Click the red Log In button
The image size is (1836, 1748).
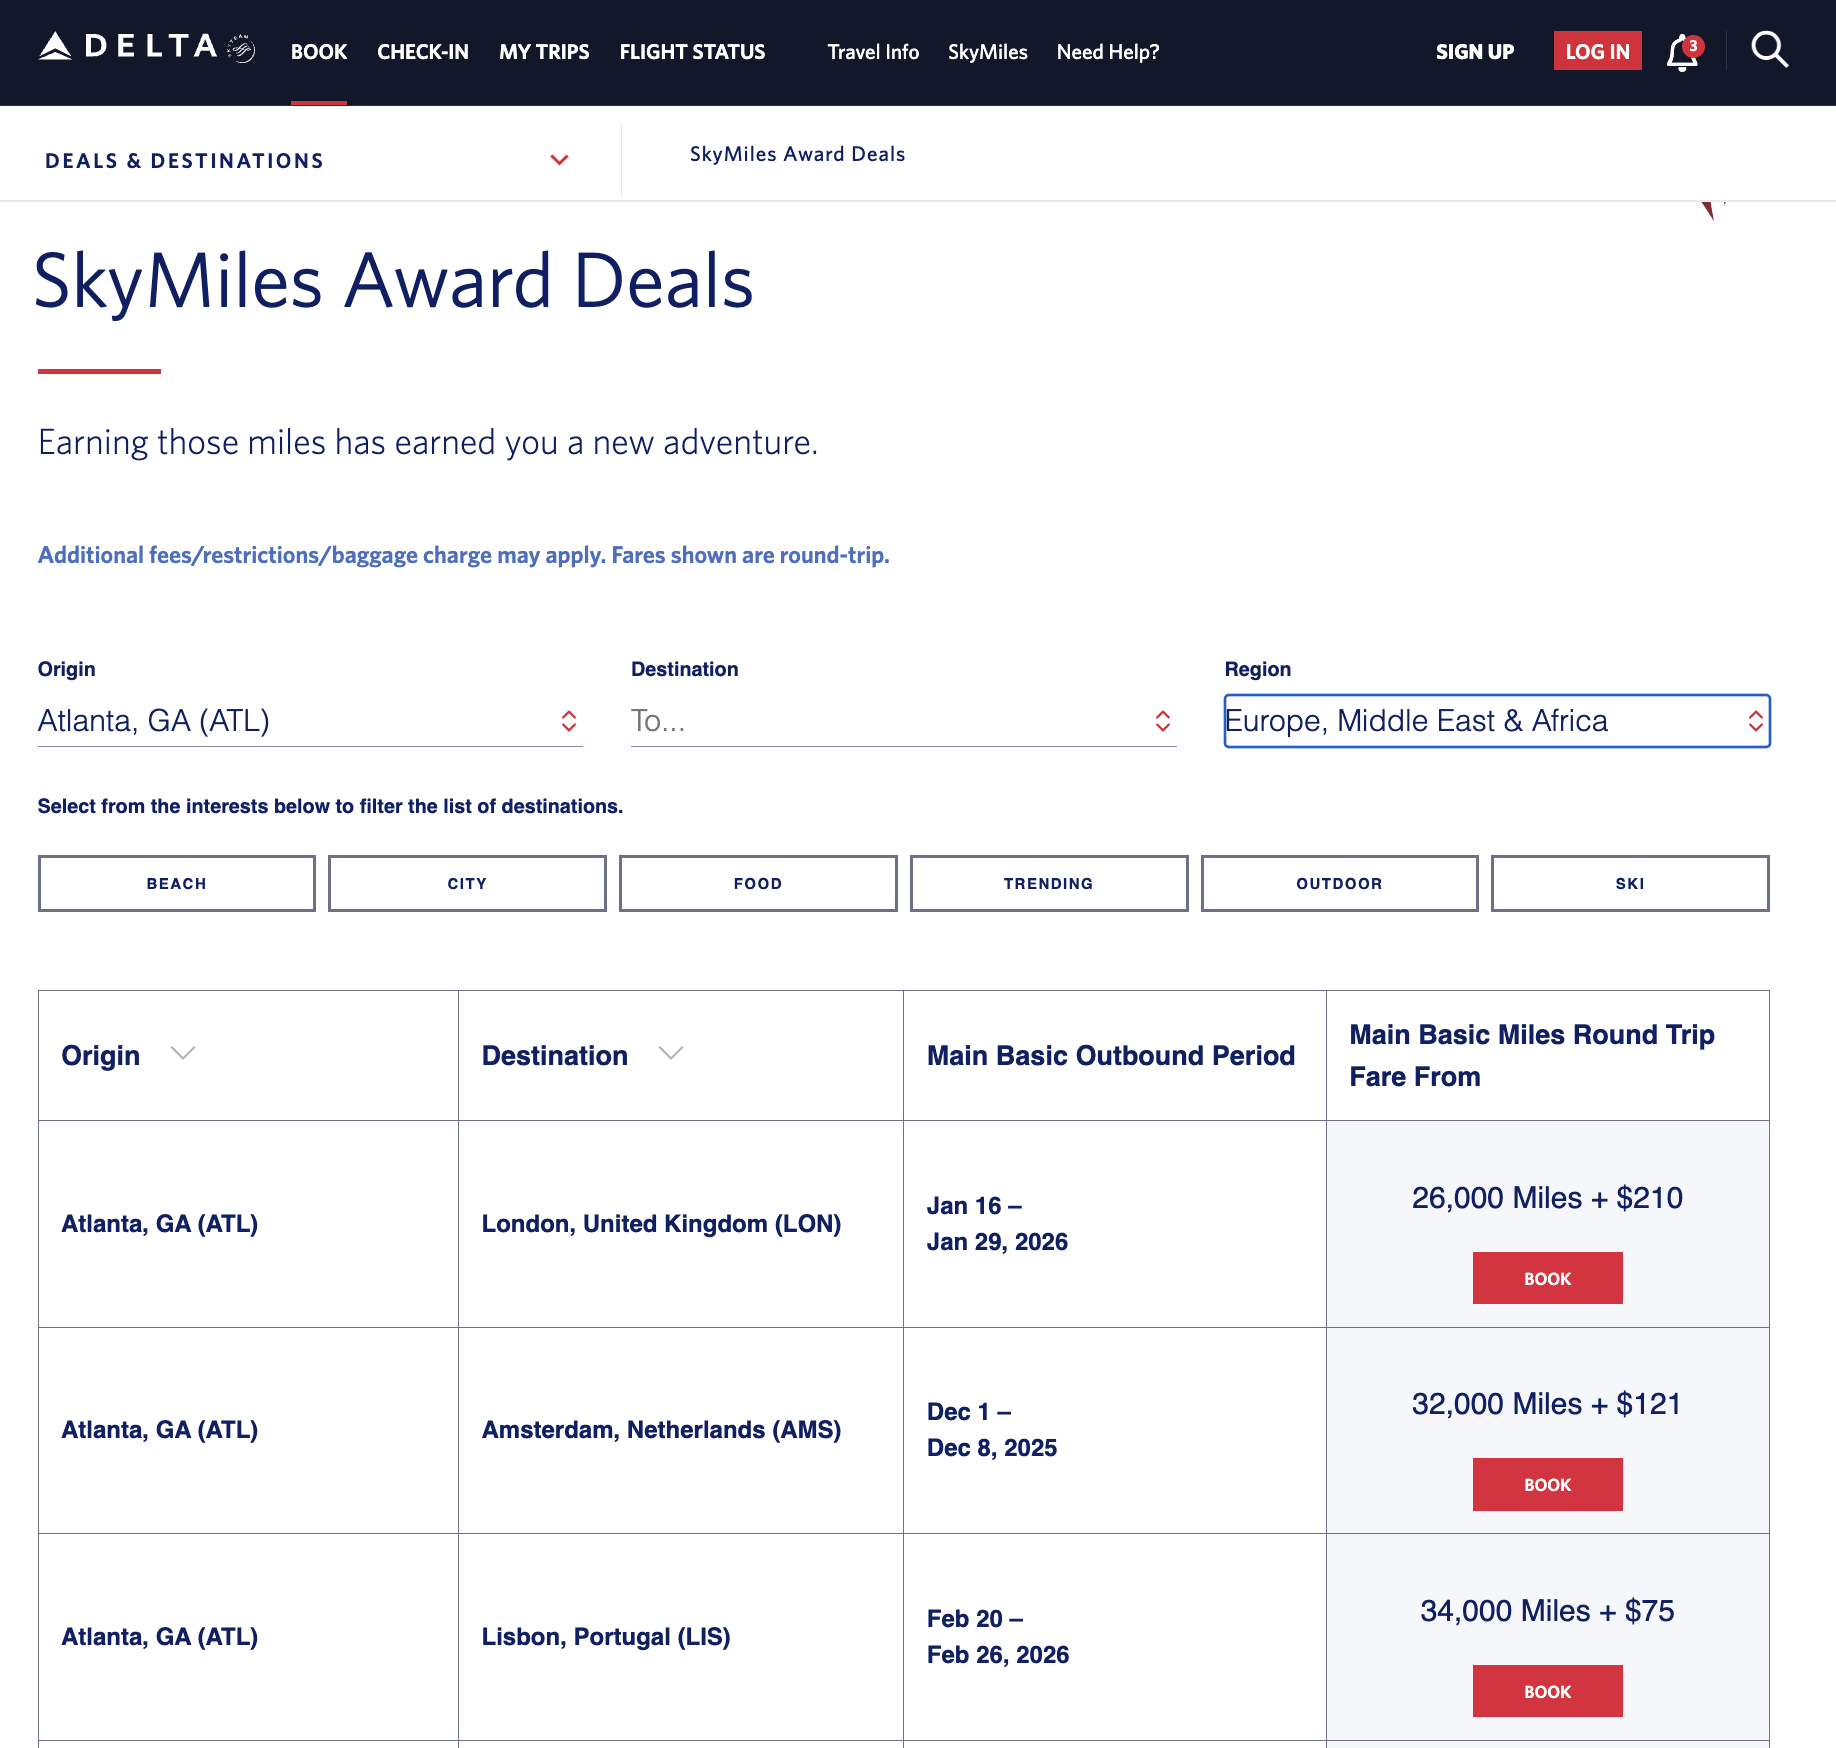pos(1596,52)
